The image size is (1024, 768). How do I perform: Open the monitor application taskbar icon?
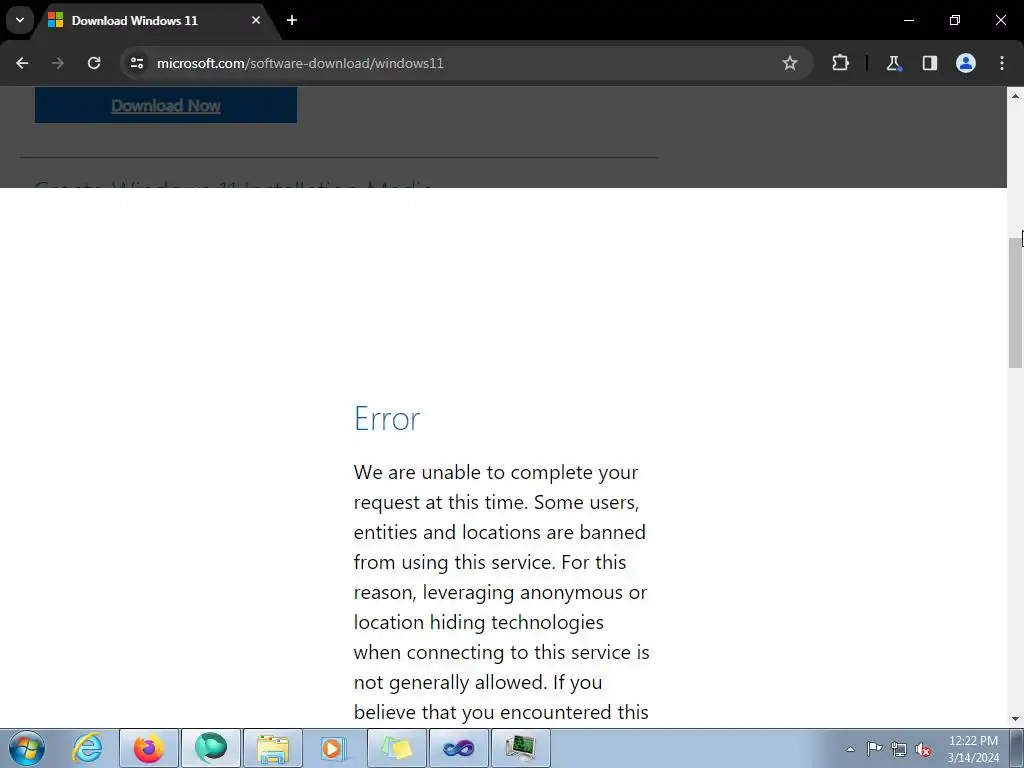tap(520, 748)
